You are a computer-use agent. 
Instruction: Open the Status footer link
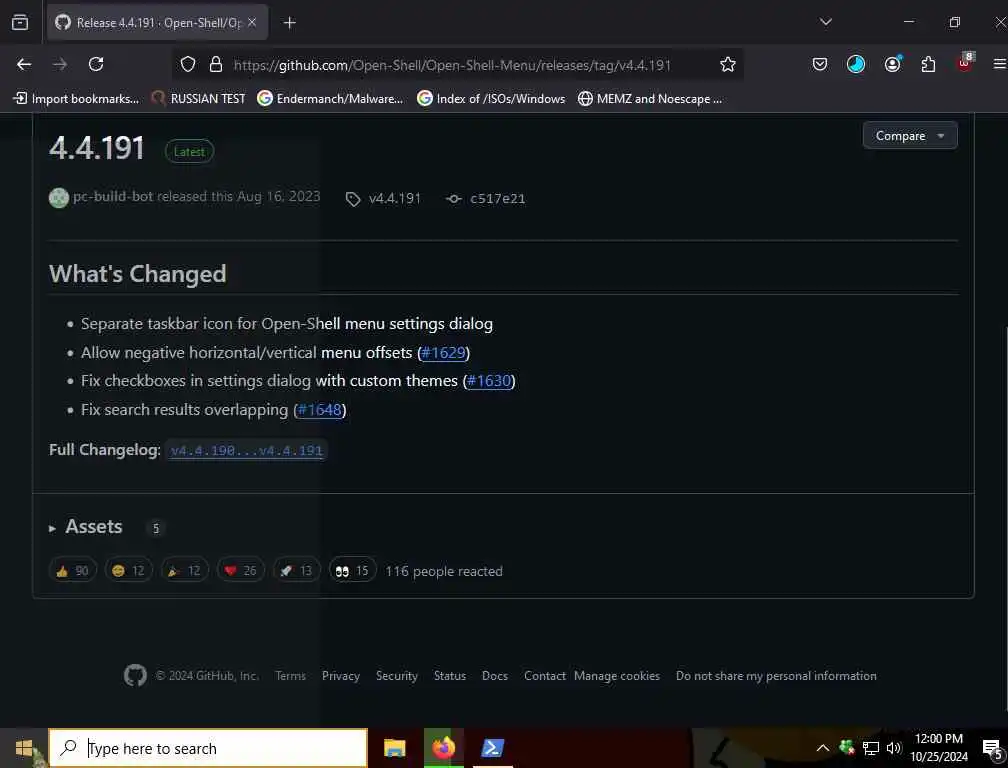(450, 676)
